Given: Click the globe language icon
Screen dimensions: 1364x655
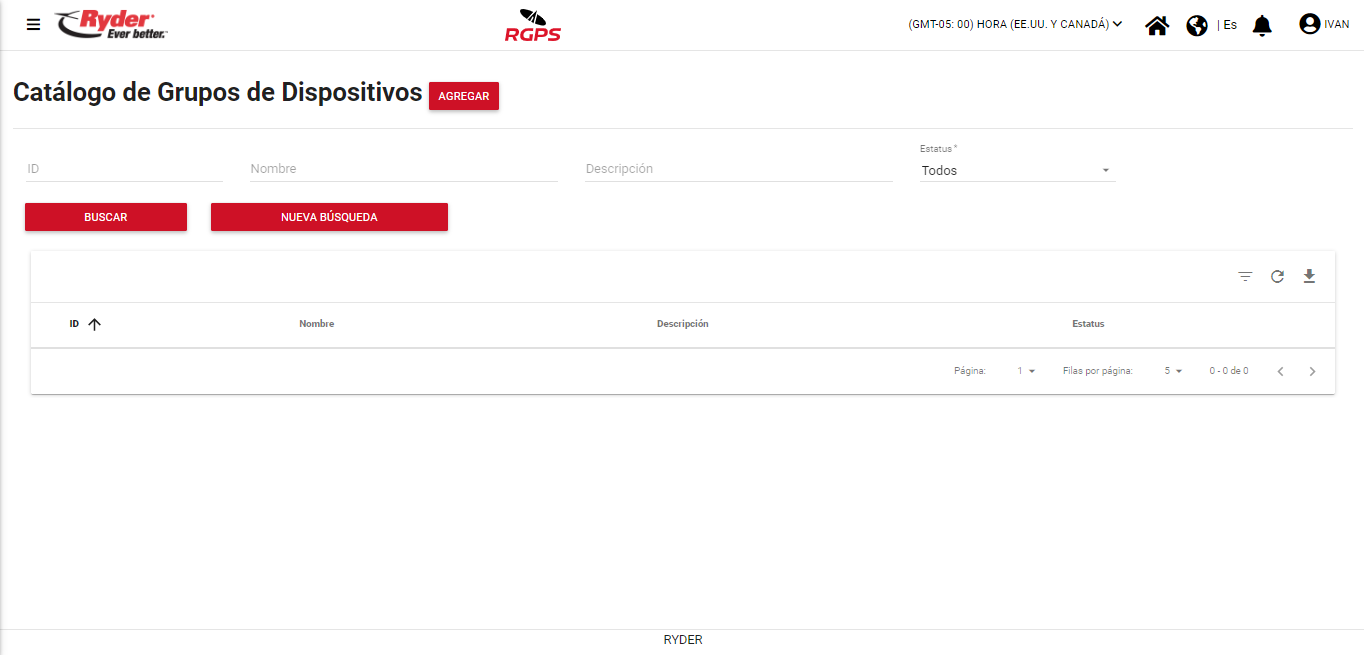Looking at the screenshot, I should [x=1197, y=25].
